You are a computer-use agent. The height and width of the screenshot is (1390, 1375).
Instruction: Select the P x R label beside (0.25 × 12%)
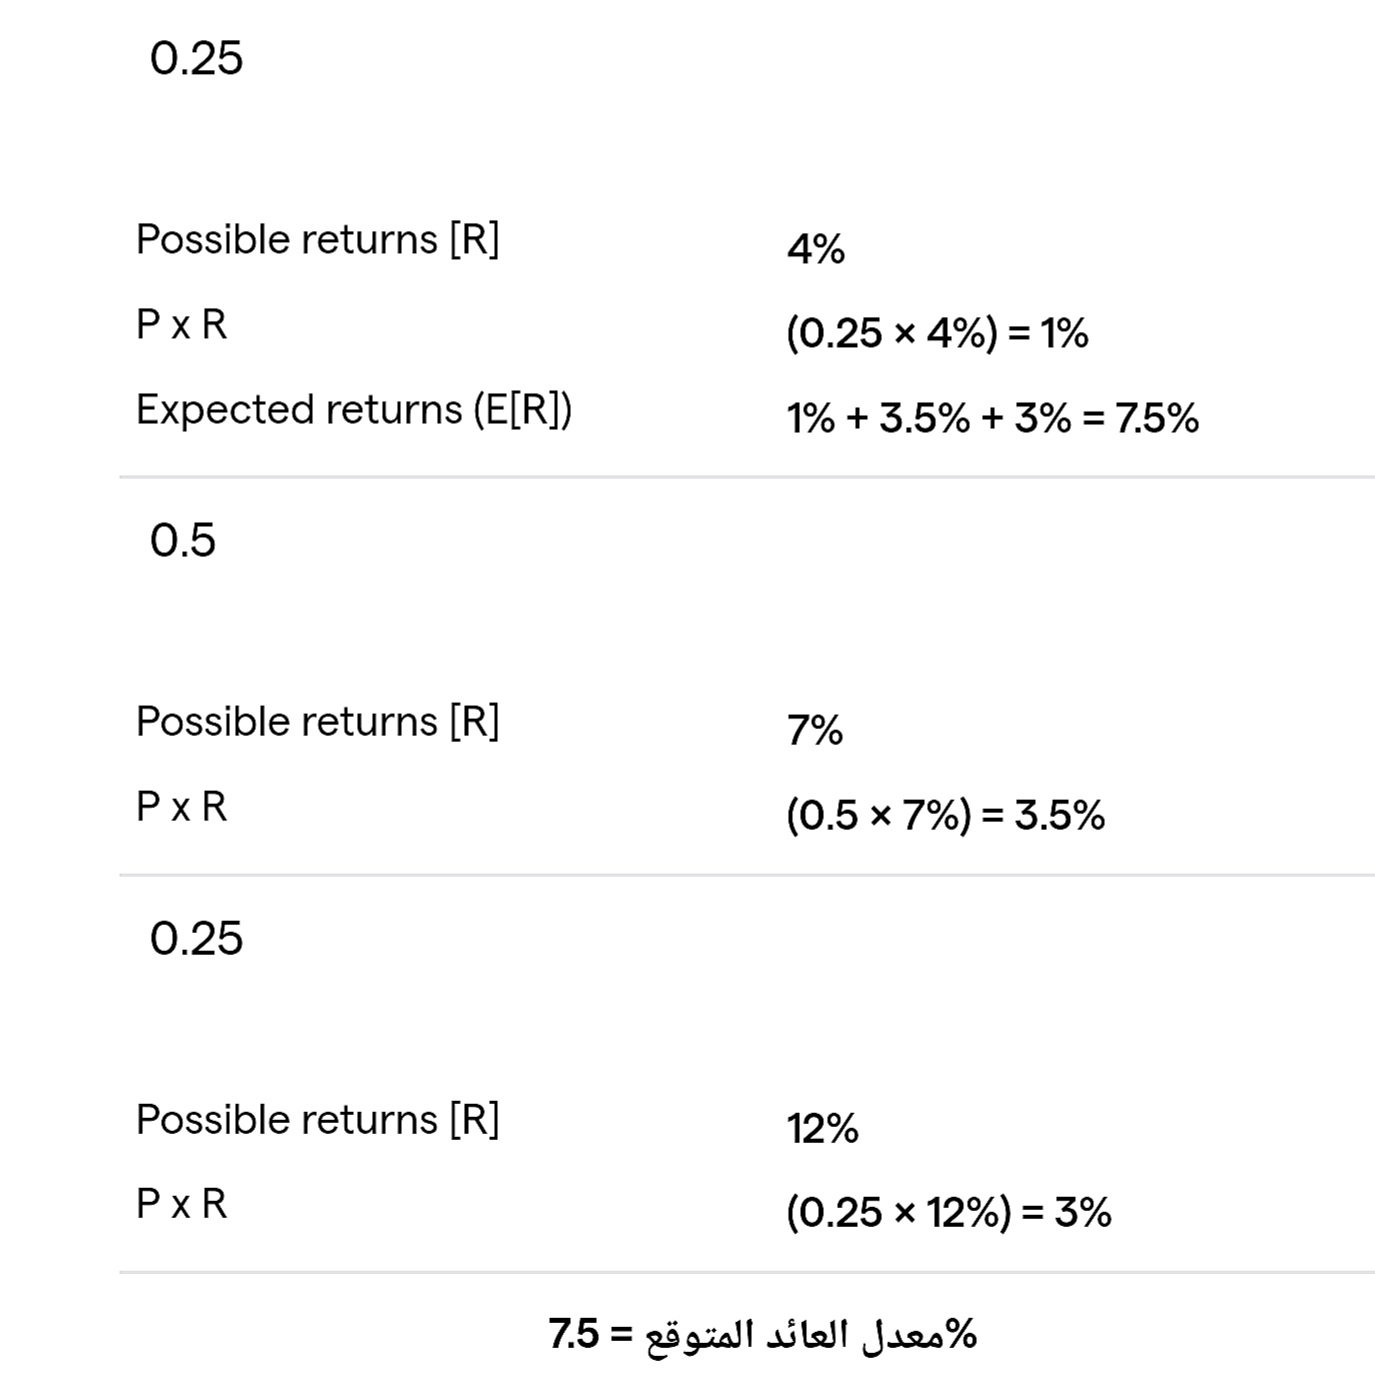click(x=181, y=1204)
